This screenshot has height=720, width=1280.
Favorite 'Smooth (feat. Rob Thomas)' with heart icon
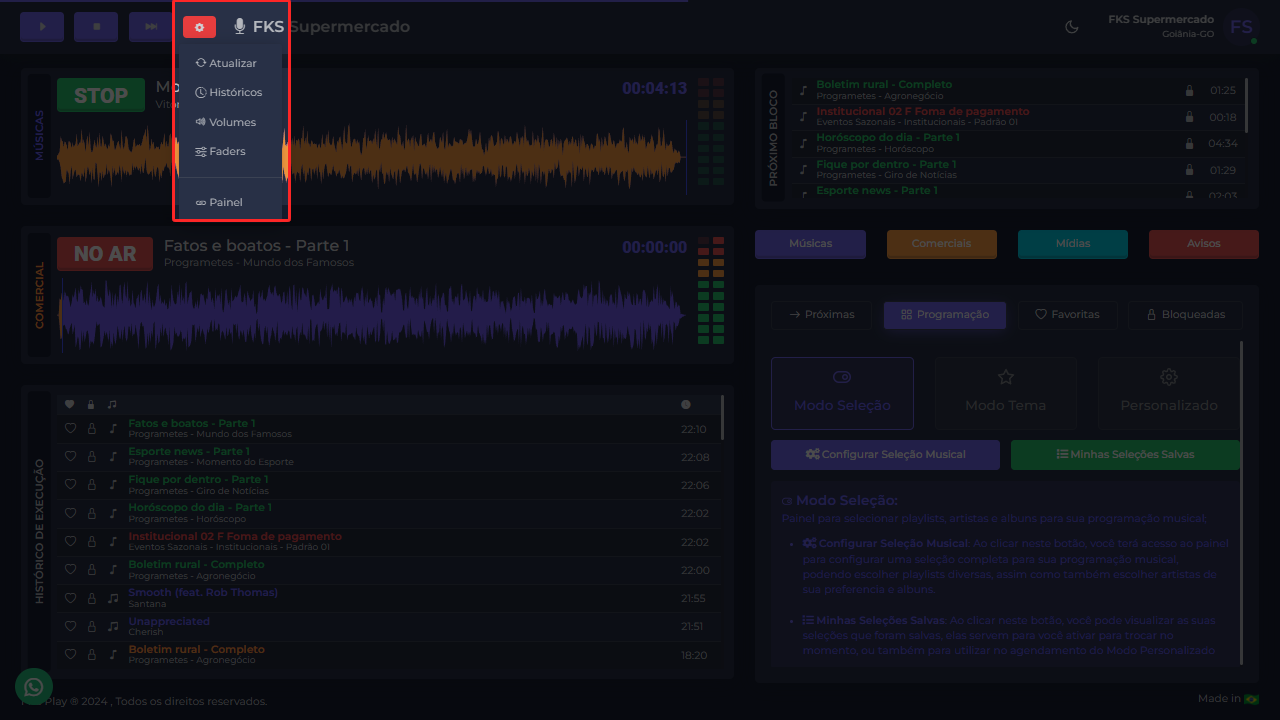point(70,598)
